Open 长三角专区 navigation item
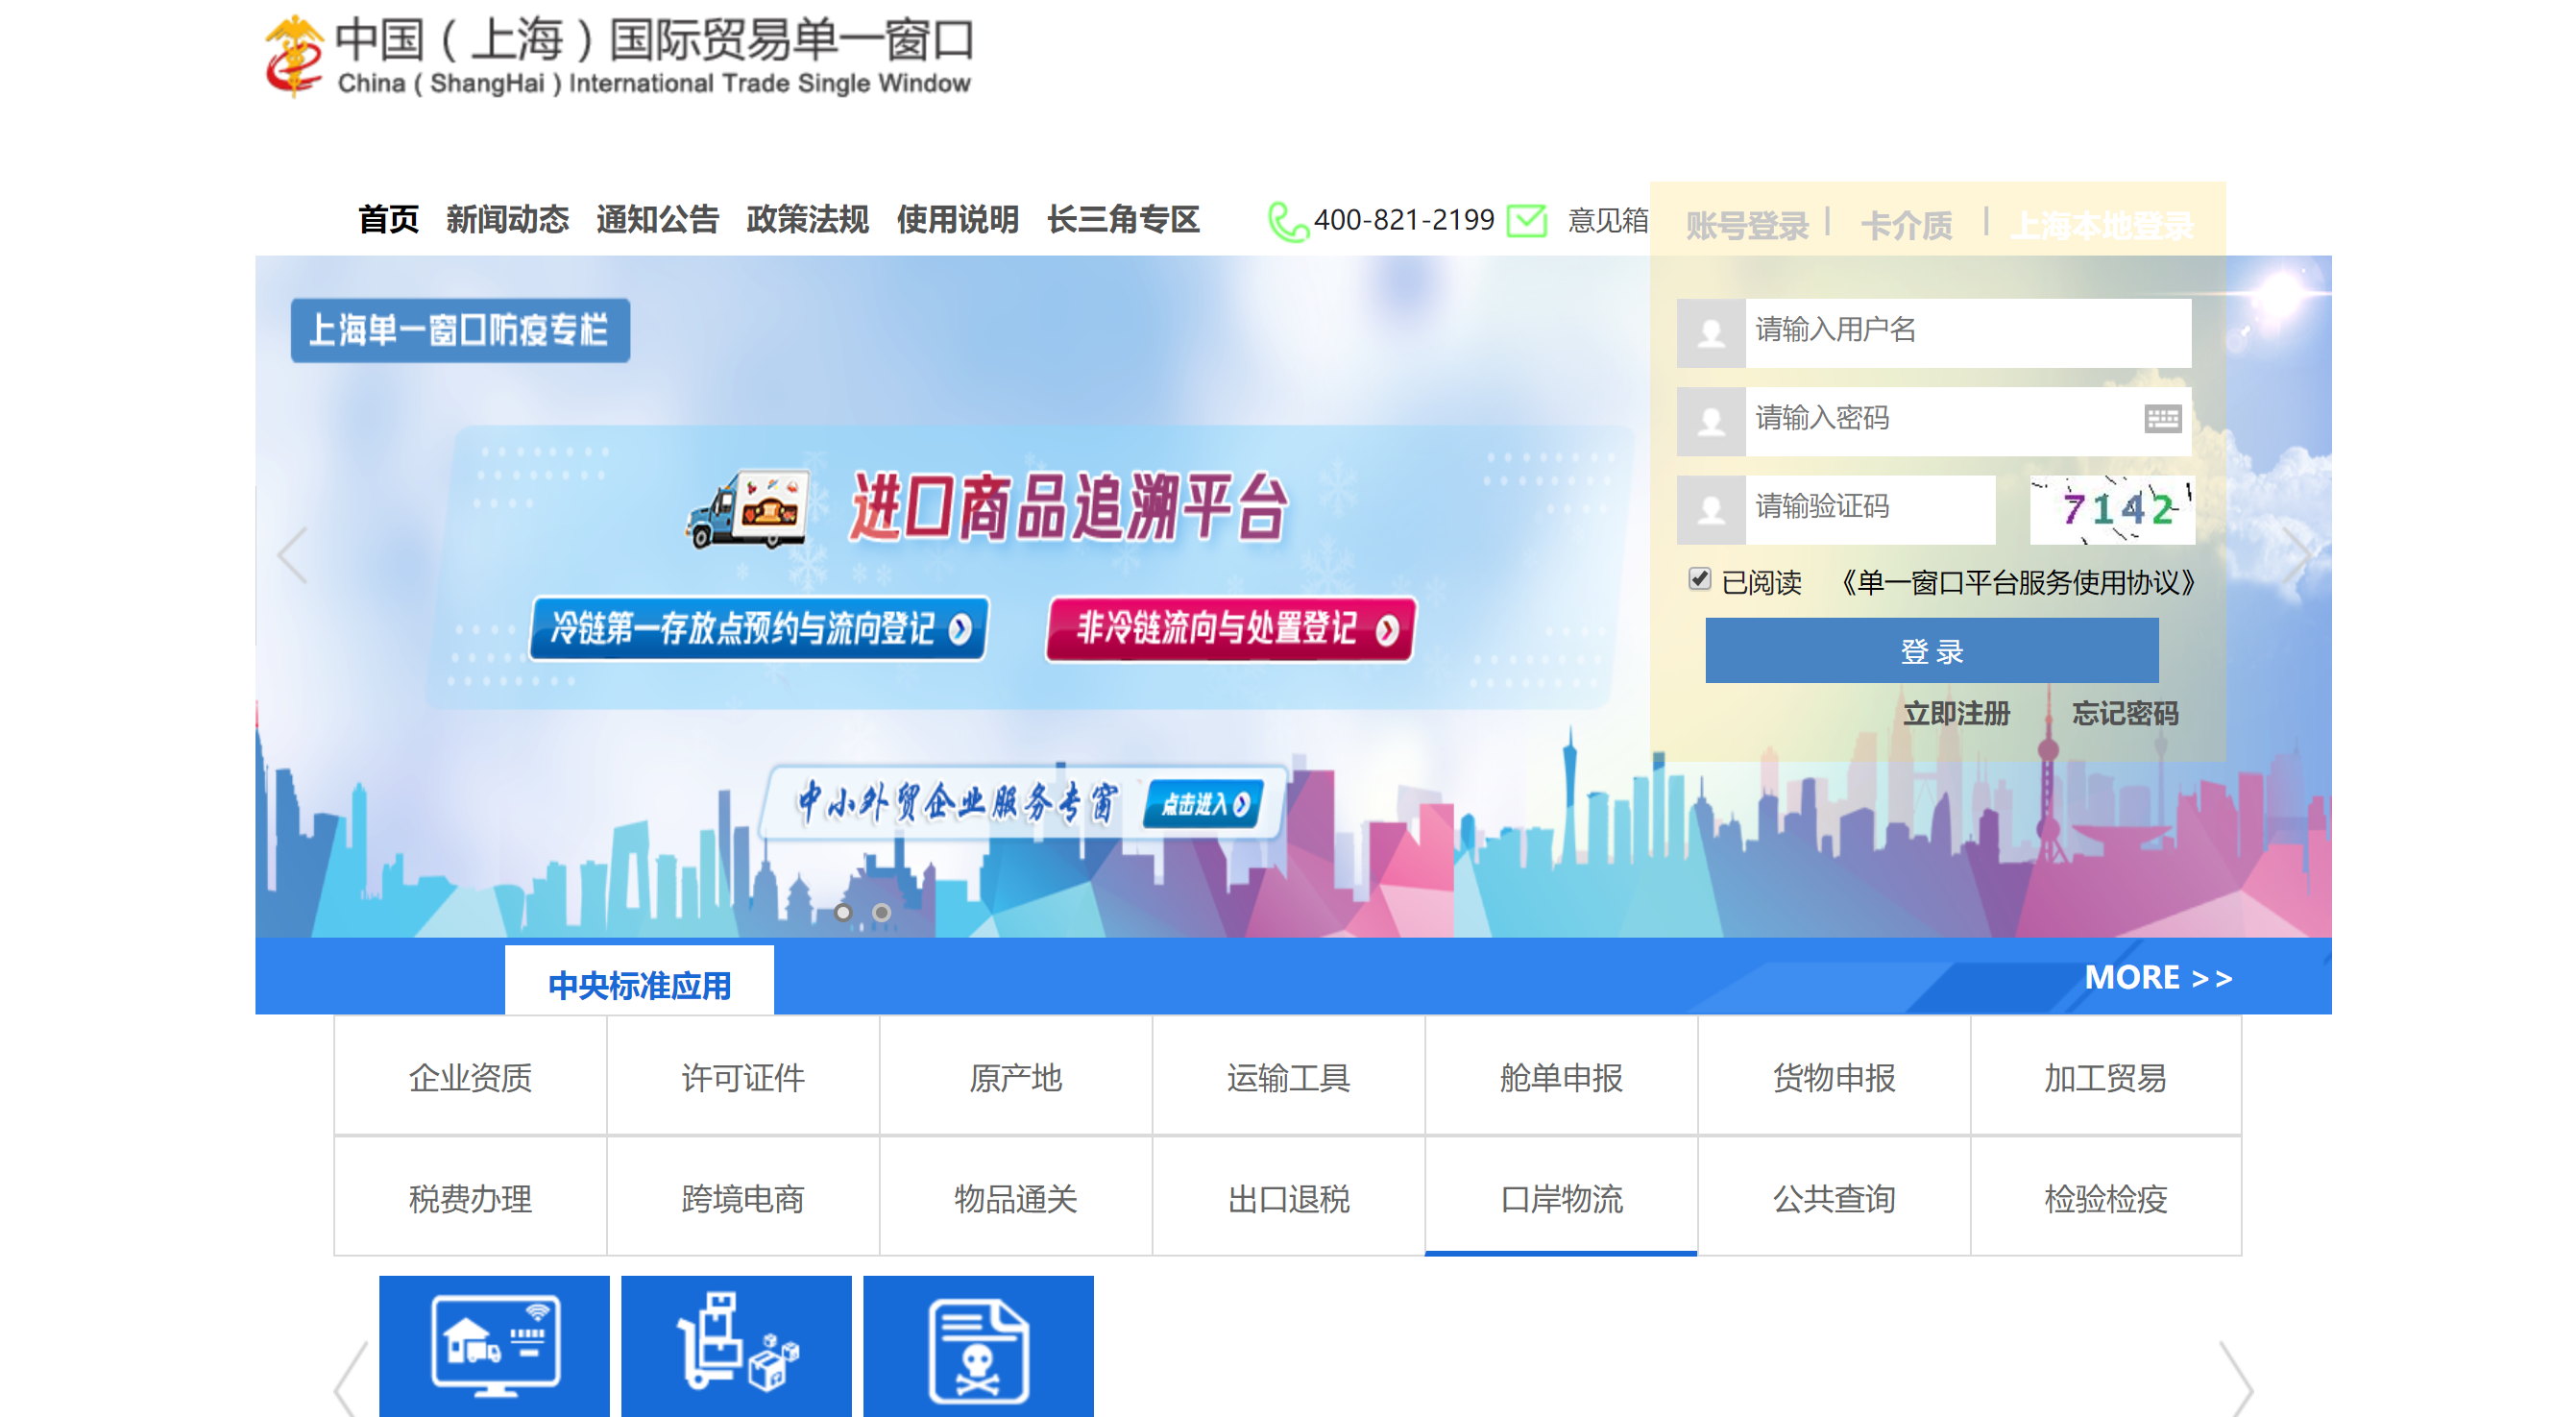 pyautogui.click(x=1123, y=219)
